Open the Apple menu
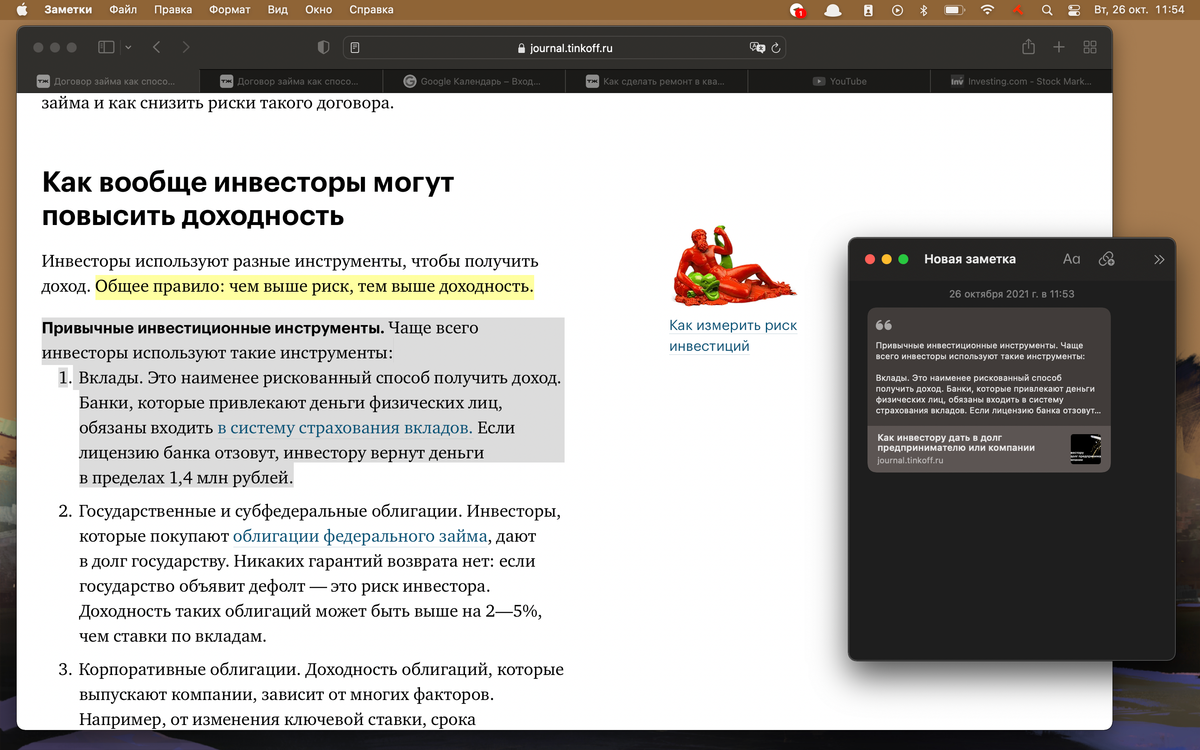 (x=22, y=10)
